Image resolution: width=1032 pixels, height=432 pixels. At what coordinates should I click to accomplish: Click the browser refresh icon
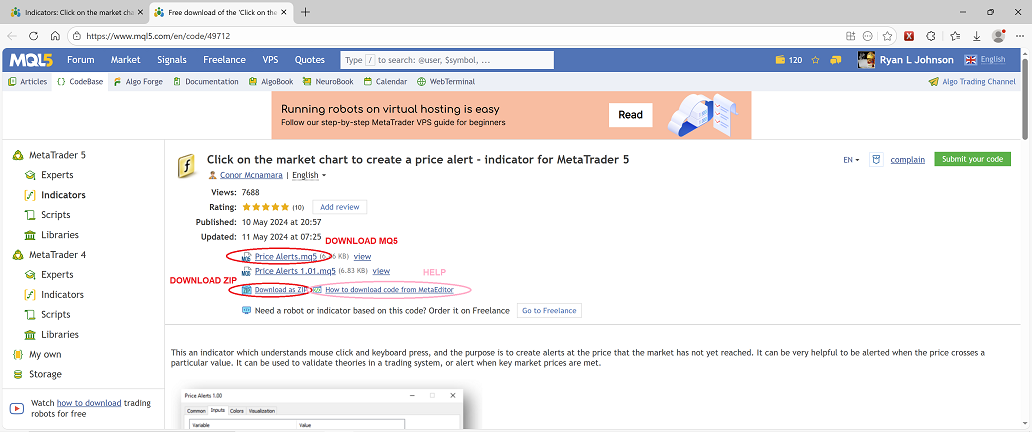pyautogui.click(x=34, y=36)
